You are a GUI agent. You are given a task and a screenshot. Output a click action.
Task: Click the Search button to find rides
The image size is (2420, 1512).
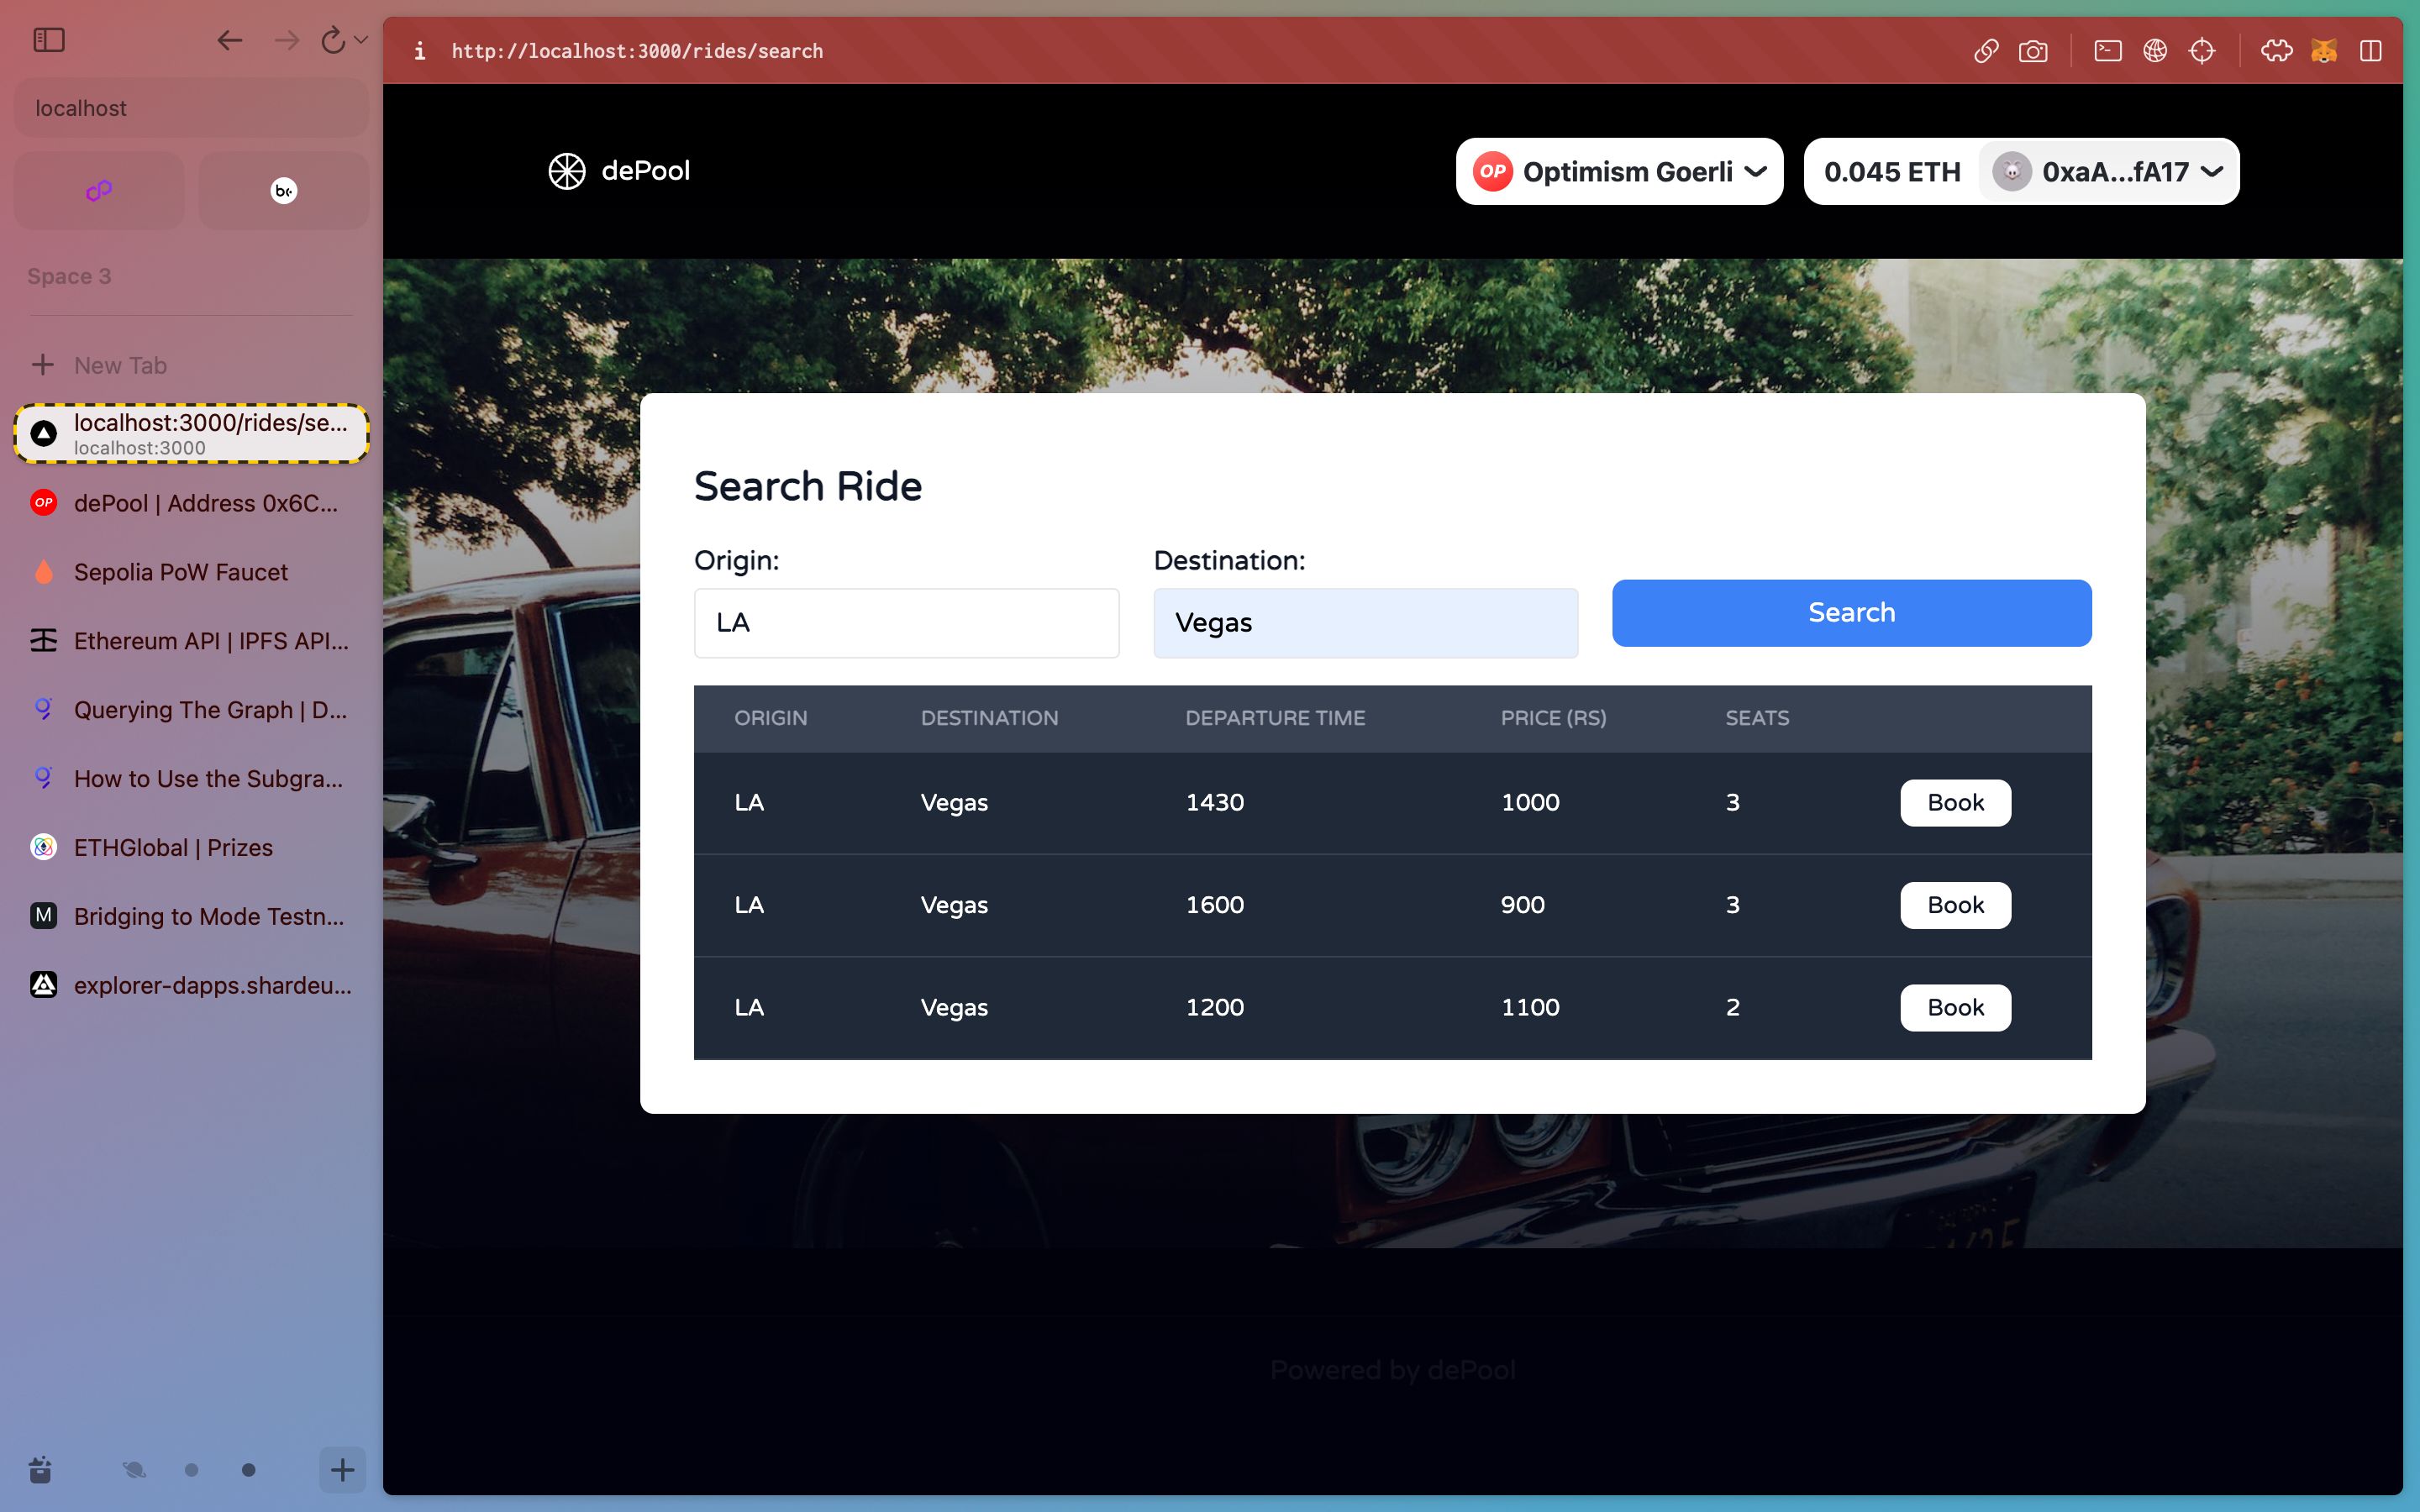[1852, 613]
